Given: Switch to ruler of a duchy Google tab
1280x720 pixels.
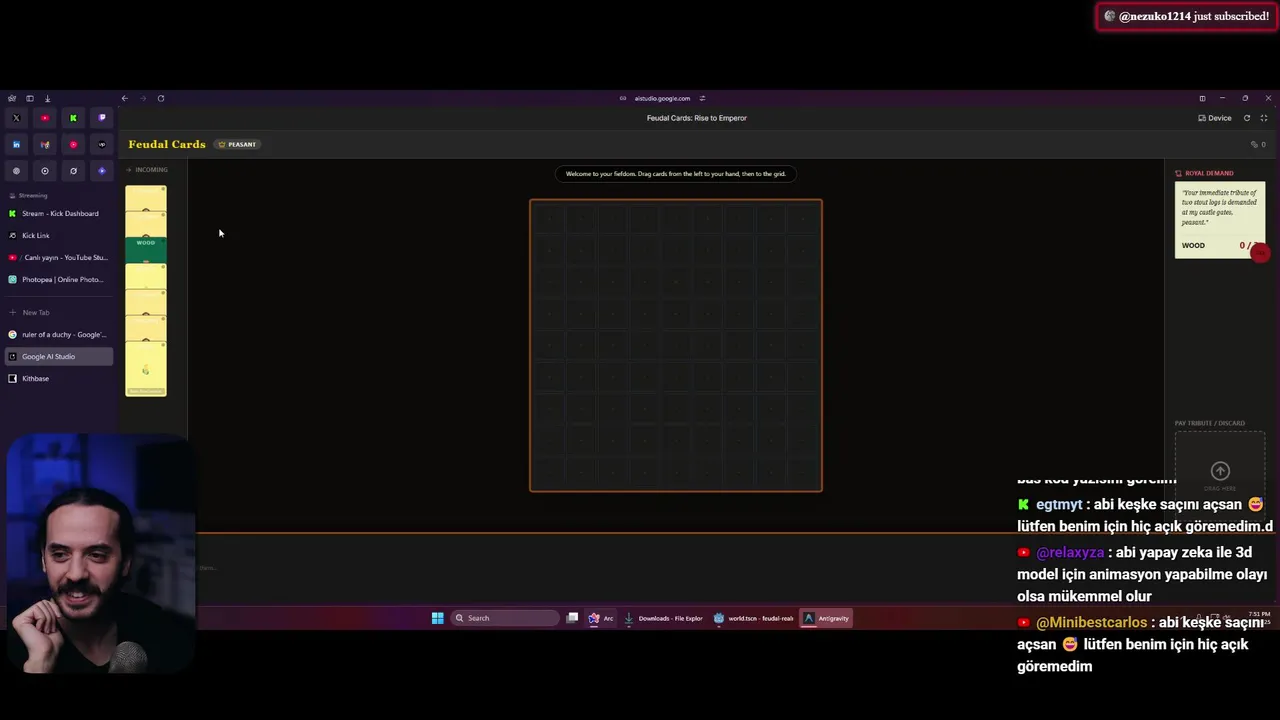Looking at the screenshot, I should coord(60,334).
